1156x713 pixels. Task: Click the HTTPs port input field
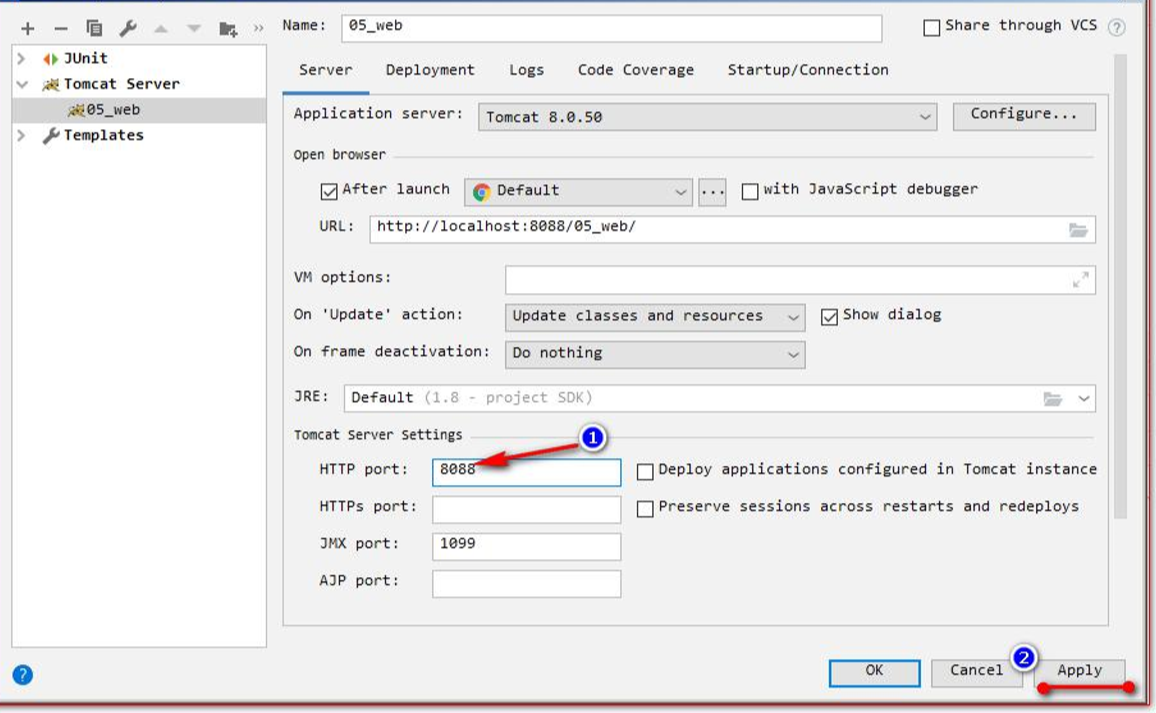coord(526,509)
